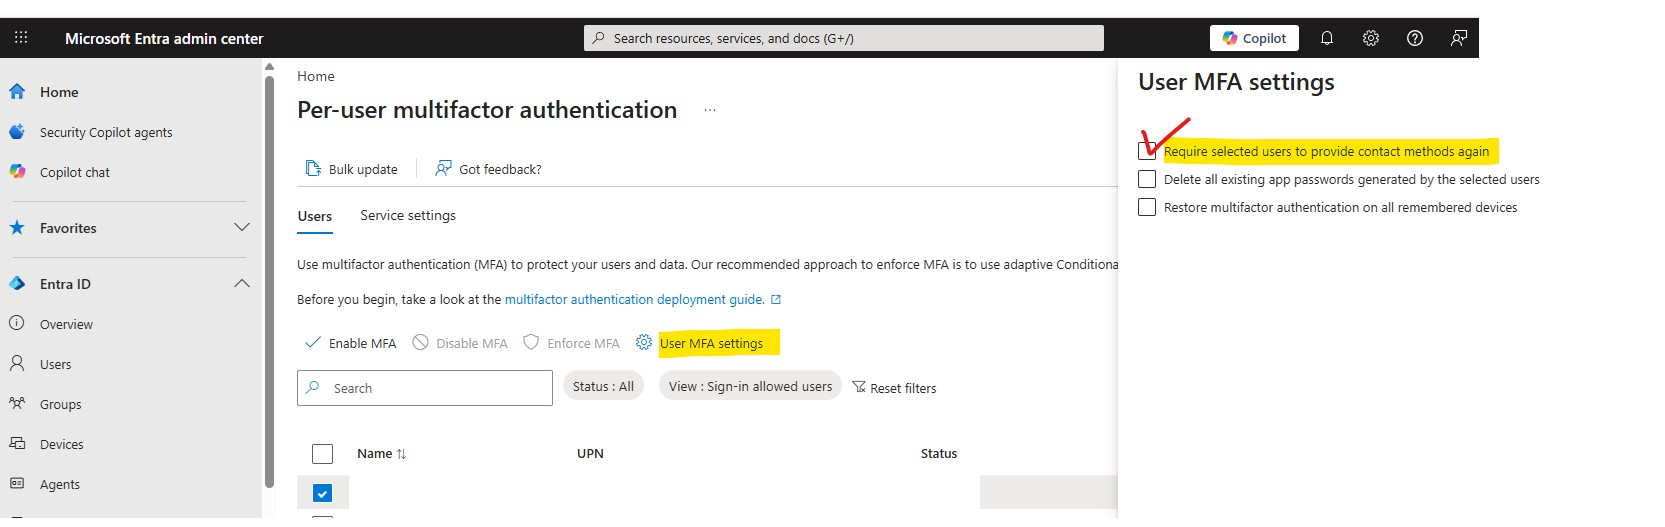Viewport: 1665px width, 527px height.
Task: Click the feedback person icon in header
Action: coord(1459,38)
